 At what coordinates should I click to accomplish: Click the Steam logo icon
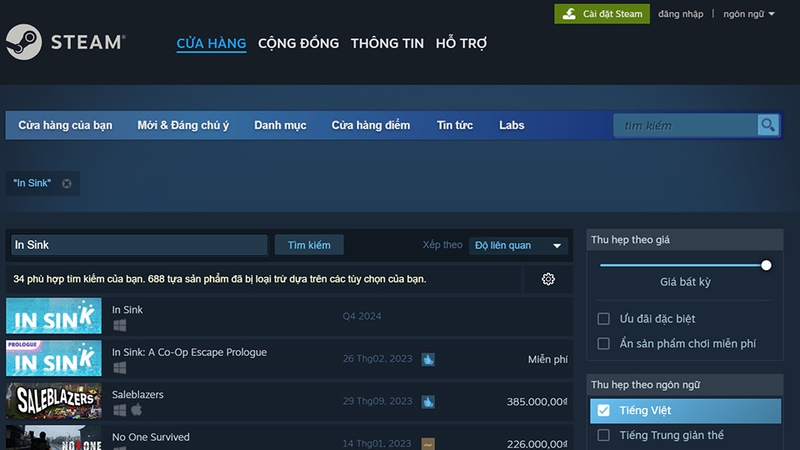(x=23, y=42)
